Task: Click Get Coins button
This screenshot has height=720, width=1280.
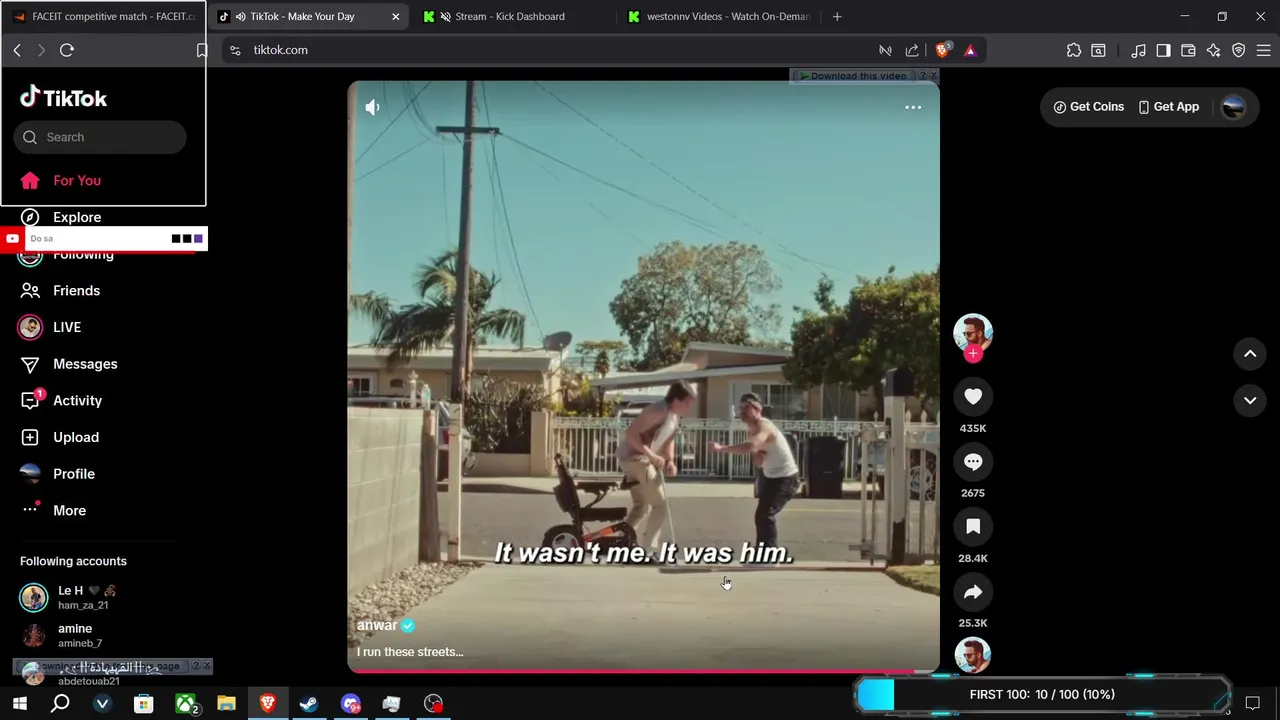Action: coord(1088,107)
